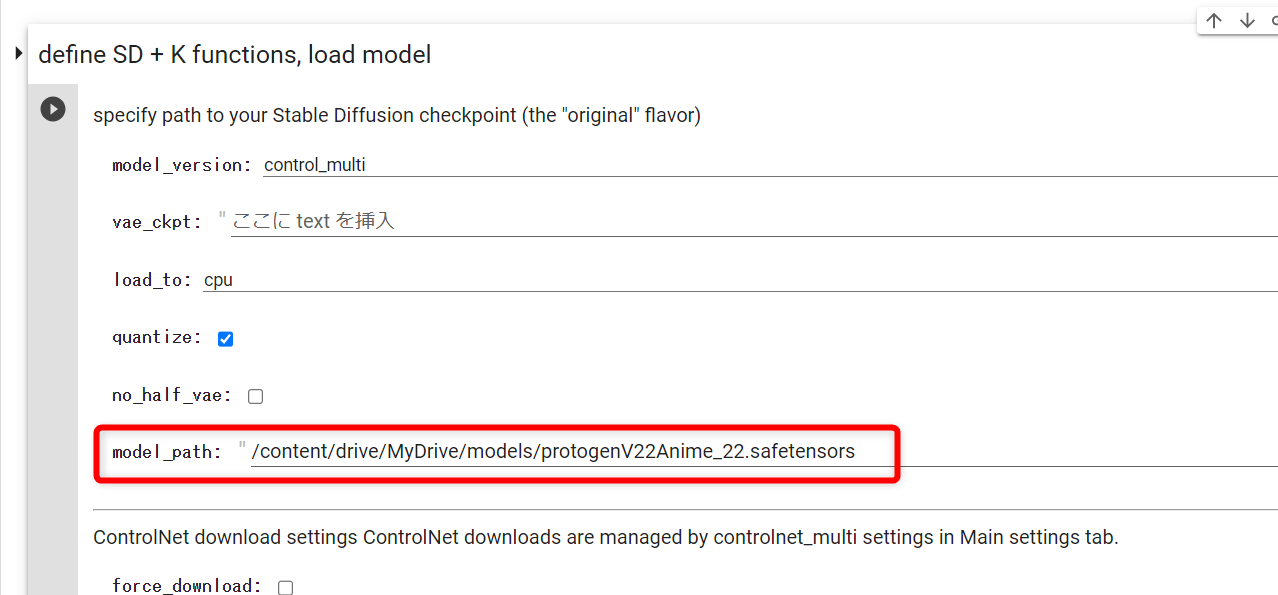This screenshot has width=1278, height=595.
Task: Collapse the 'define SD + K functions' section triangle
Action: pos(18,53)
